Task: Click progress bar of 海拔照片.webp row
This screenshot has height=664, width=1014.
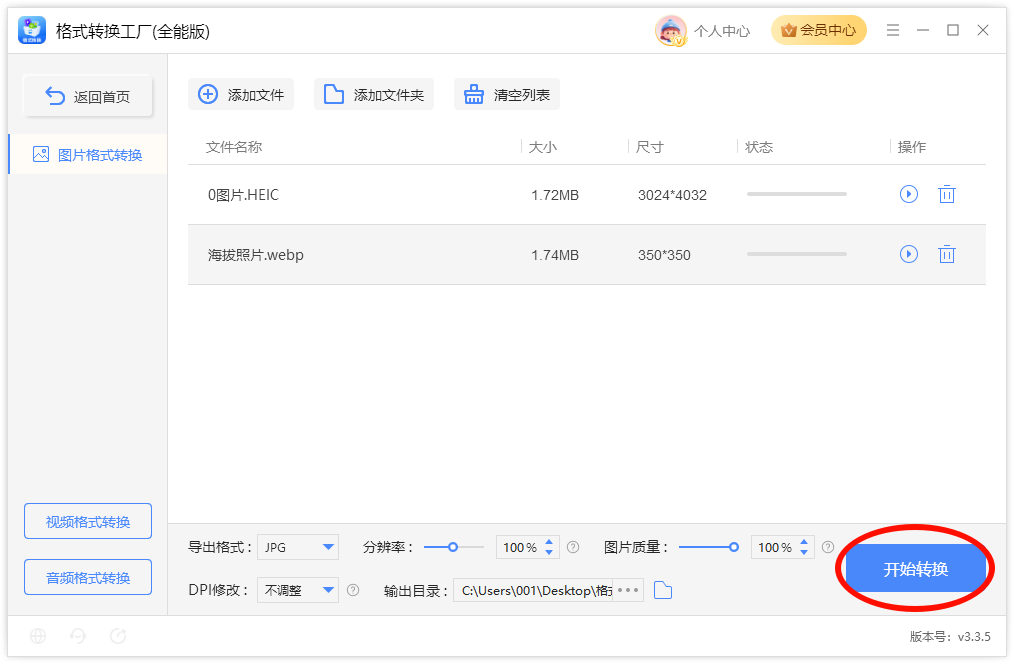Action: (x=797, y=254)
